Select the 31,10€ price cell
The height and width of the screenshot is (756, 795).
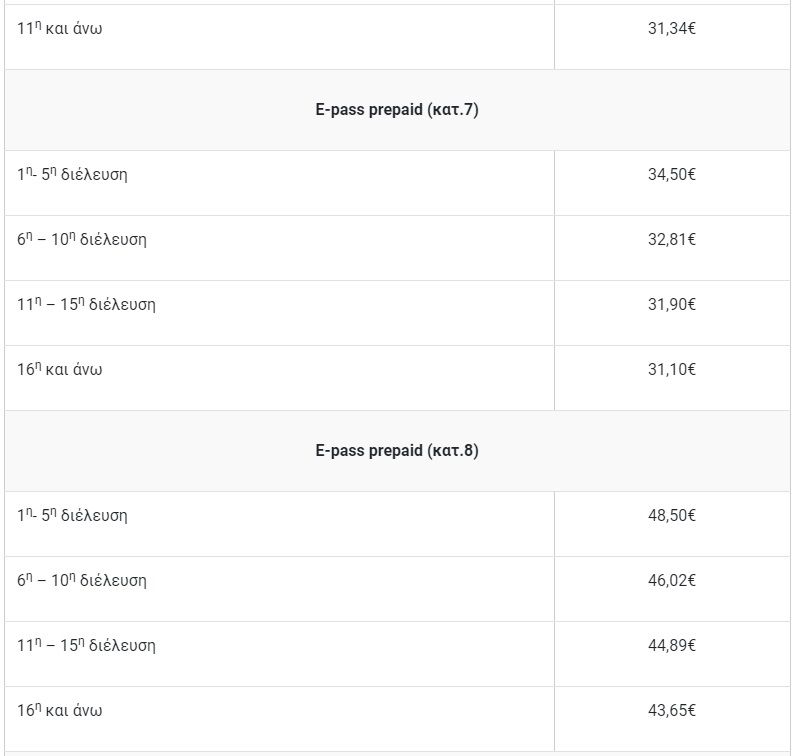tap(672, 369)
